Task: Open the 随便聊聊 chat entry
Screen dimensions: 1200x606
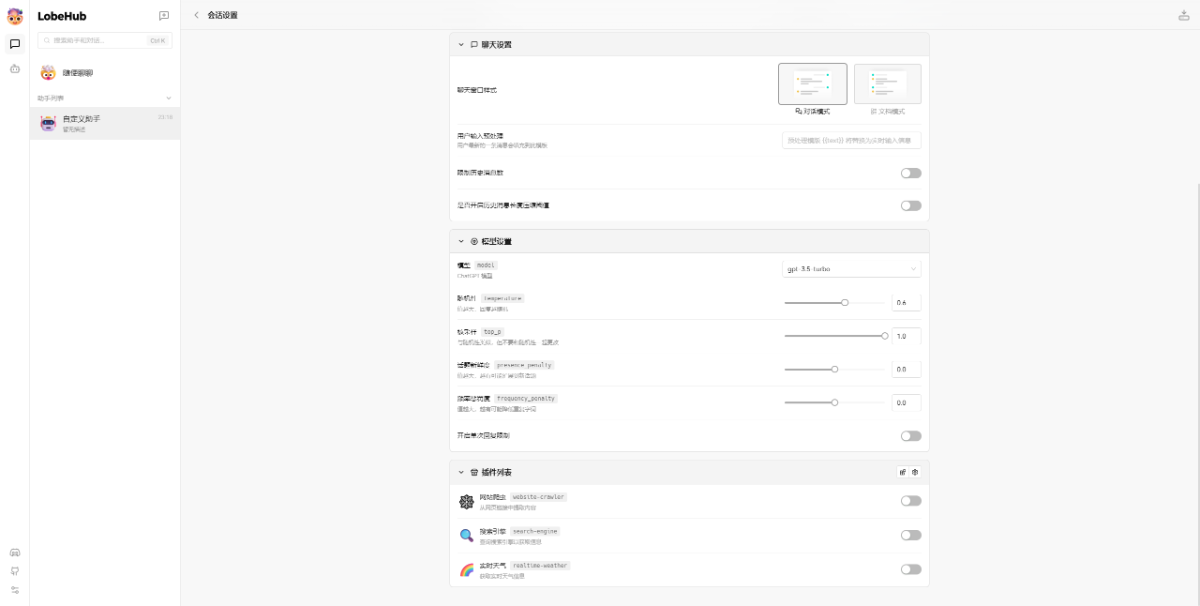Action: 105,73
